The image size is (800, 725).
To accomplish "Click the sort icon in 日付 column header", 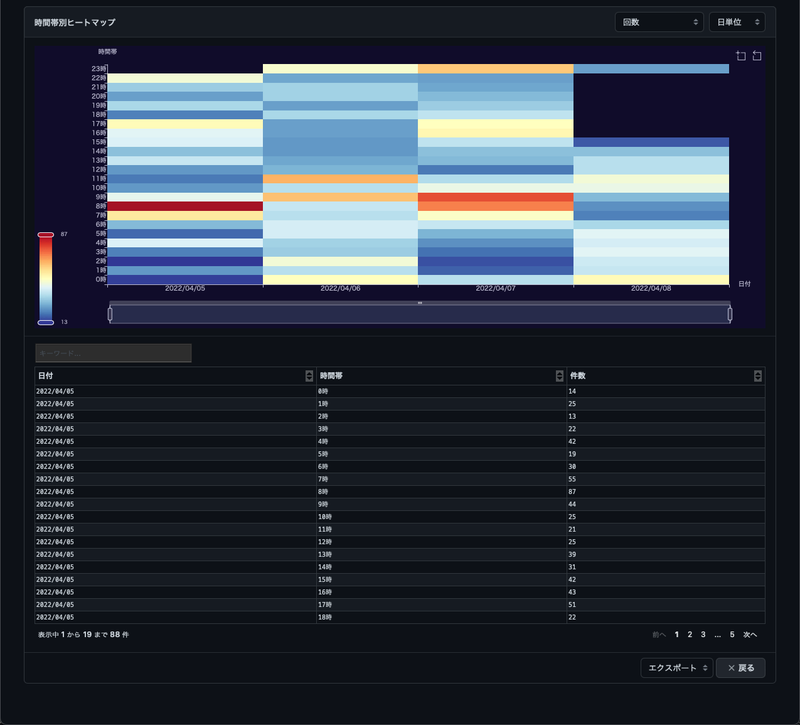I will pos(309,376).
